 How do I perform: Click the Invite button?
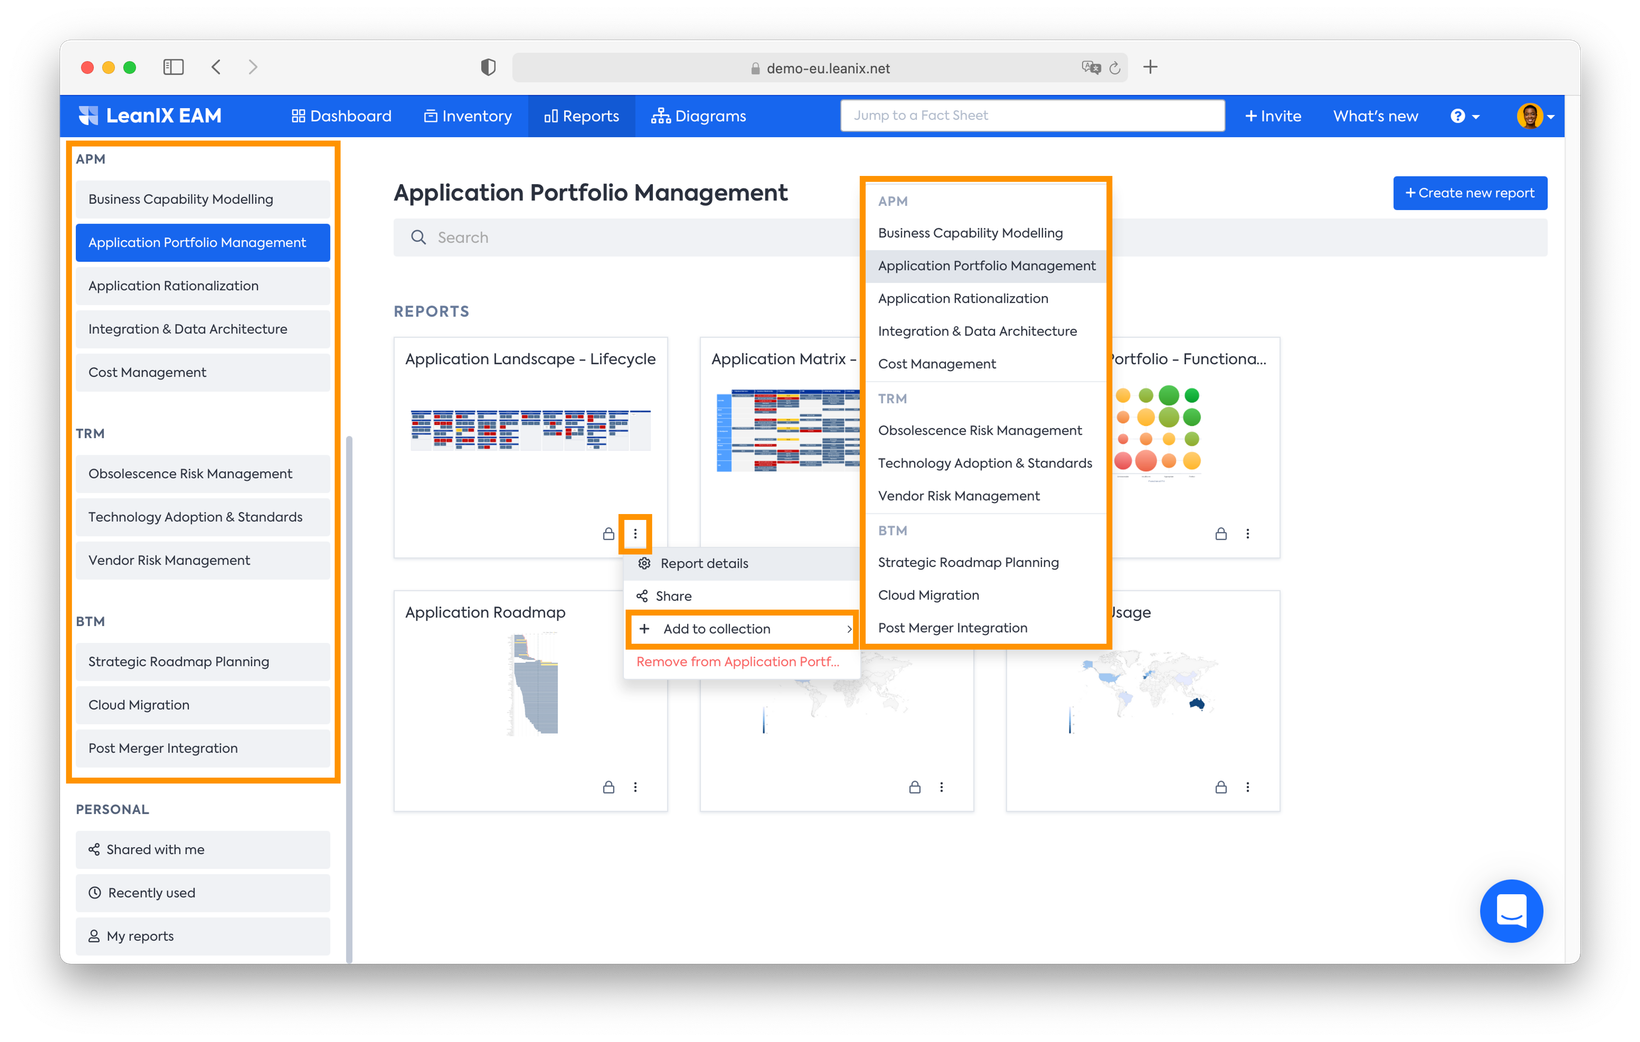1273,116
